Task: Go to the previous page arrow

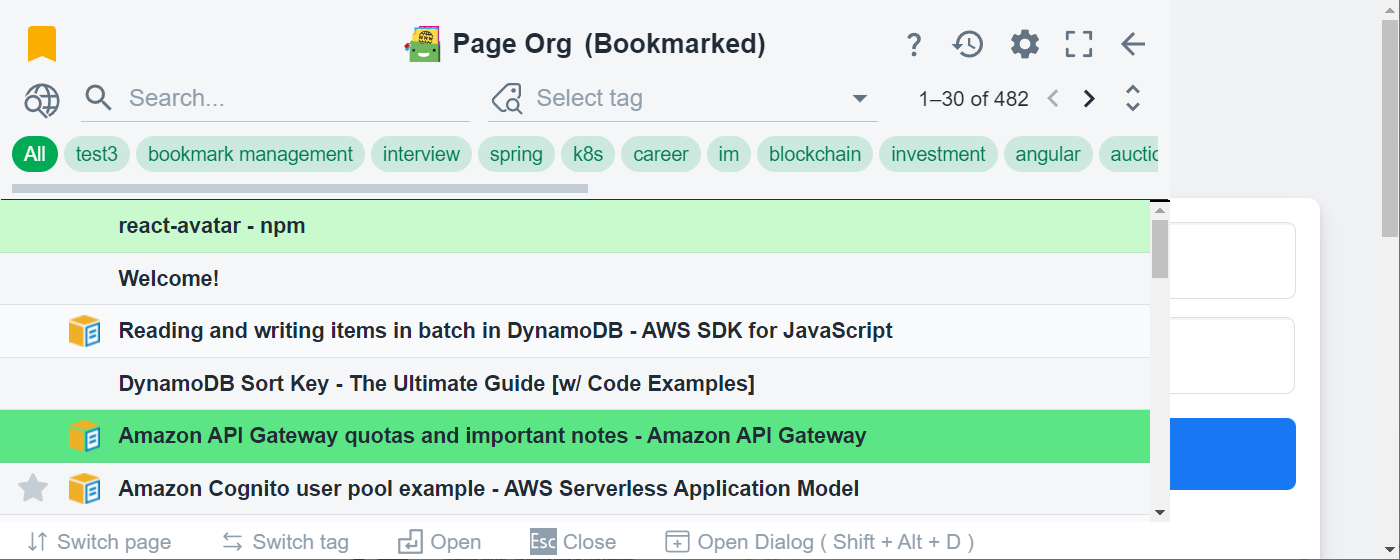Action: pos(1052,99)
